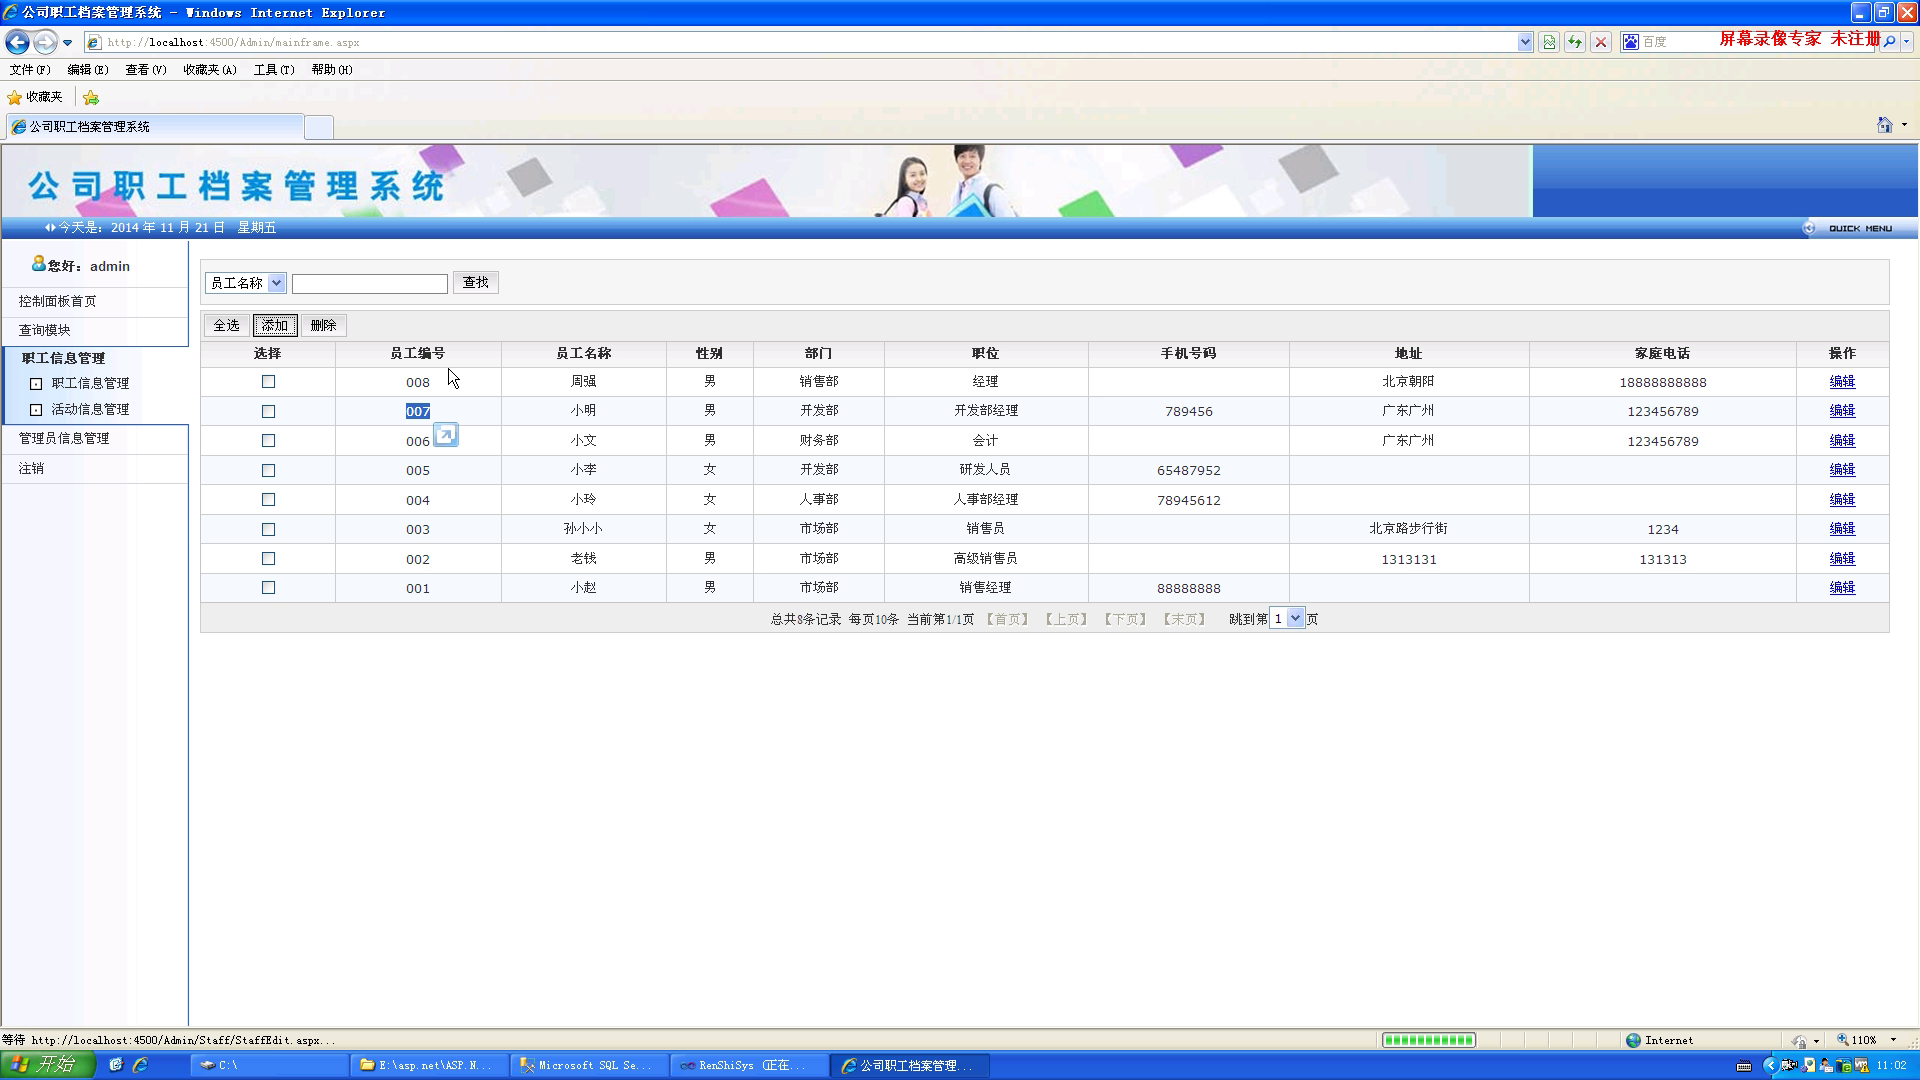
Task: Click the QUICK MENU icon
Action: pos(1809,228)
